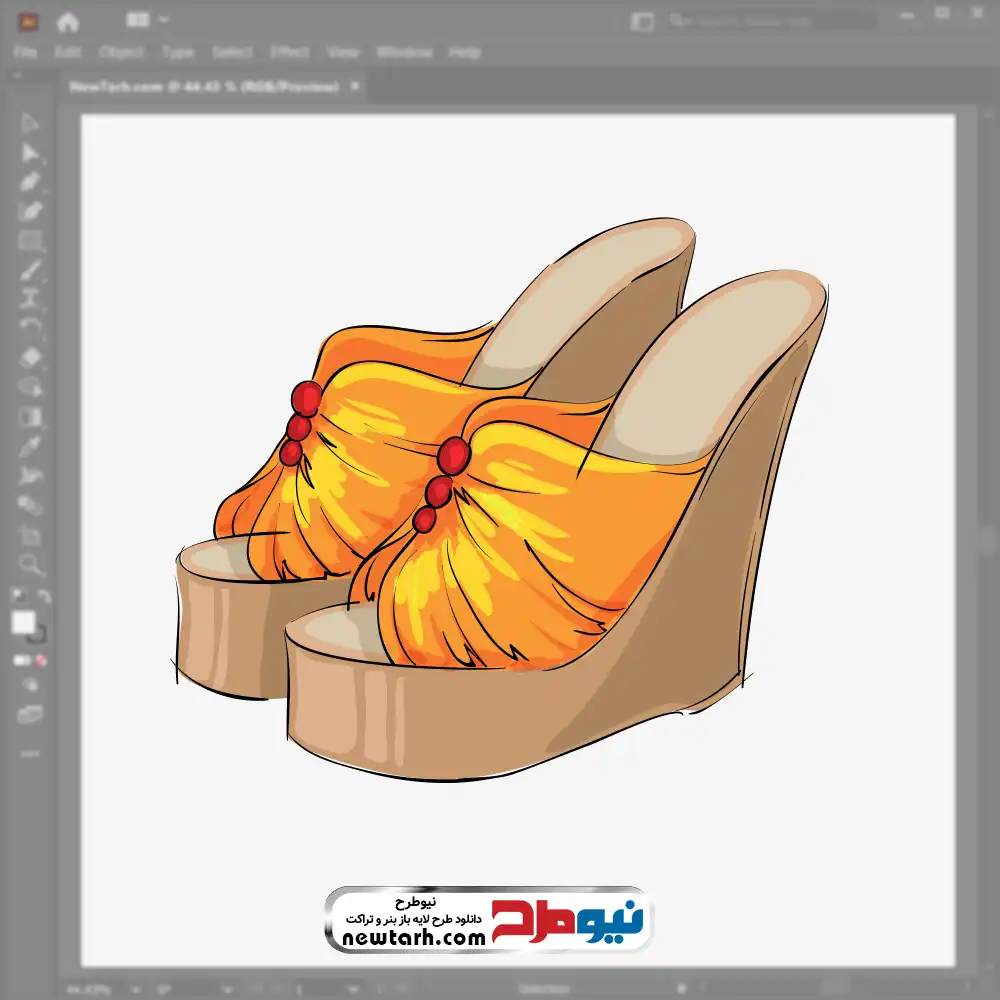Viewport: 1000px width, 1000px height.
Task: Set the fill to None
Action: 41,661
